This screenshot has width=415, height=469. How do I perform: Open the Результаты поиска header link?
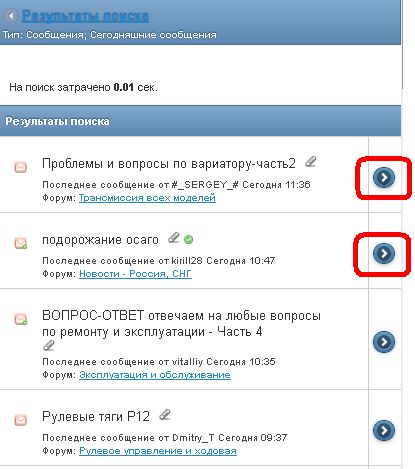85,16
